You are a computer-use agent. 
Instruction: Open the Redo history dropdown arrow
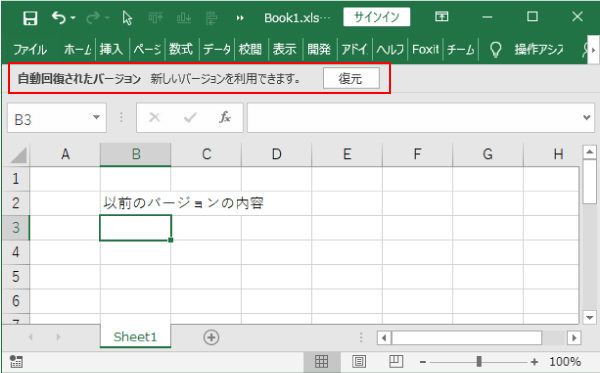click(107, 18)
